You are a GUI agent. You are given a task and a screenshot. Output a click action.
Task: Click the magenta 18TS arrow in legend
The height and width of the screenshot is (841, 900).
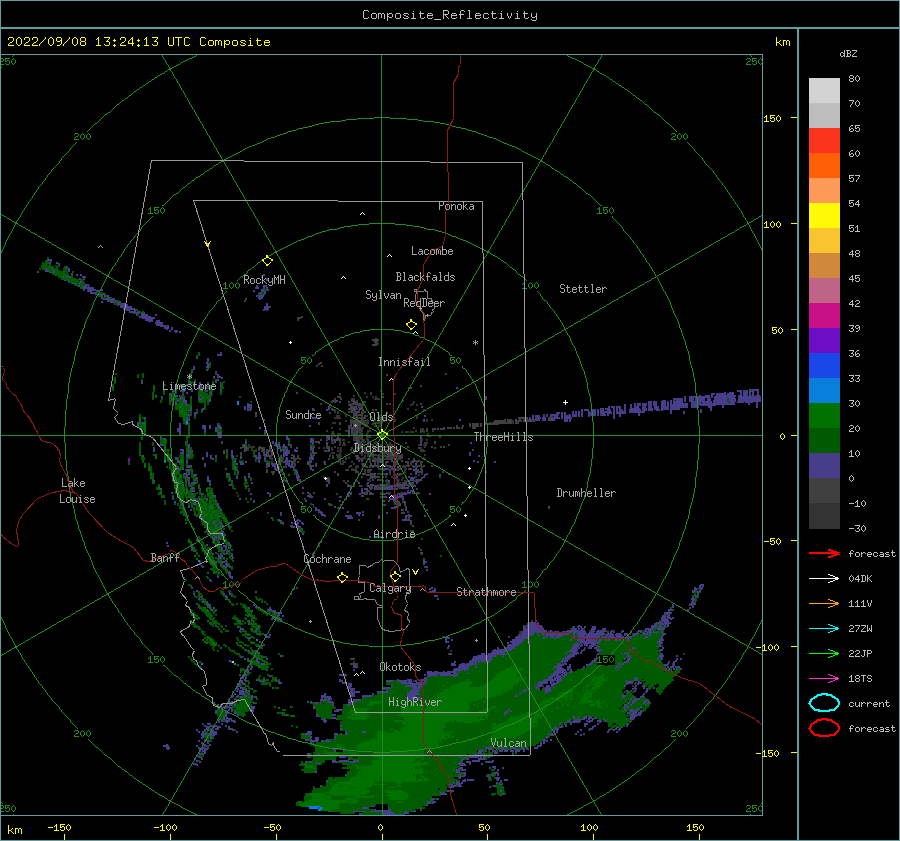click(x=824, y=679)
